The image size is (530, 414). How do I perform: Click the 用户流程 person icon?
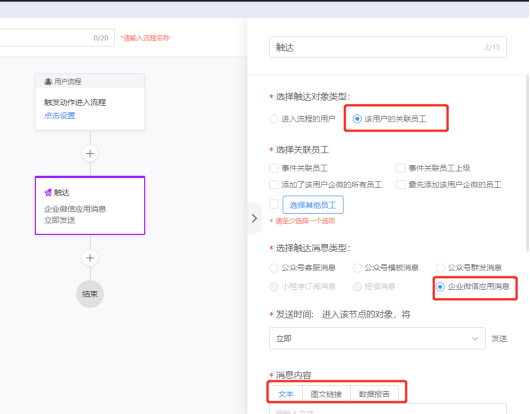pyautogui.click(x=48, y=81)
